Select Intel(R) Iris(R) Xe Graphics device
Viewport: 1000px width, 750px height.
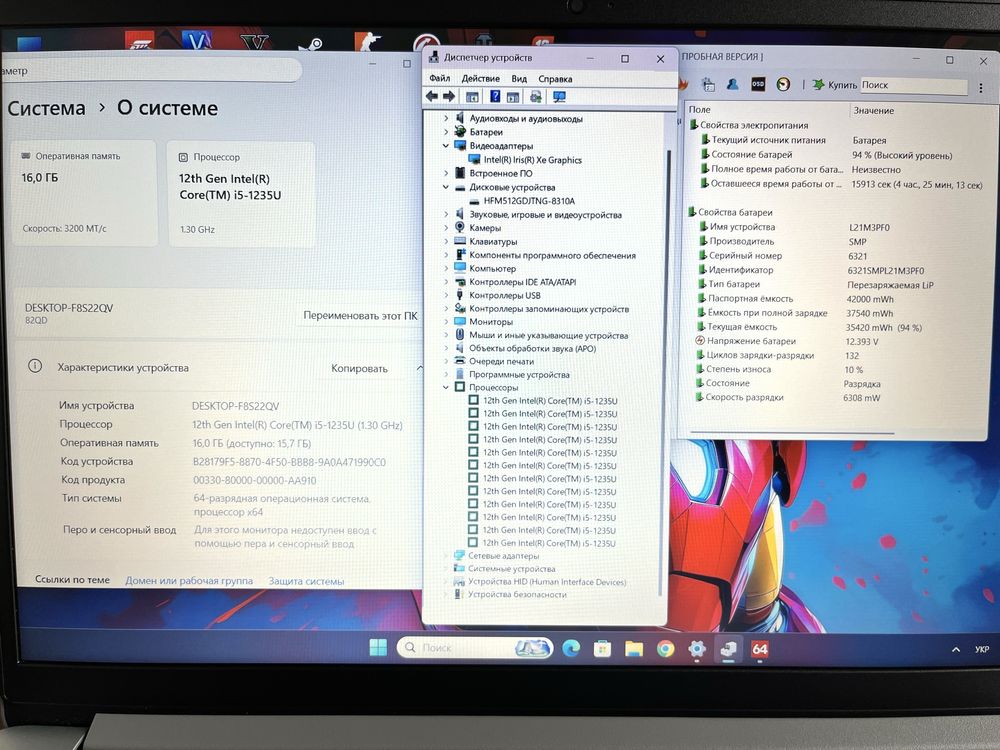tap(532, 160)
